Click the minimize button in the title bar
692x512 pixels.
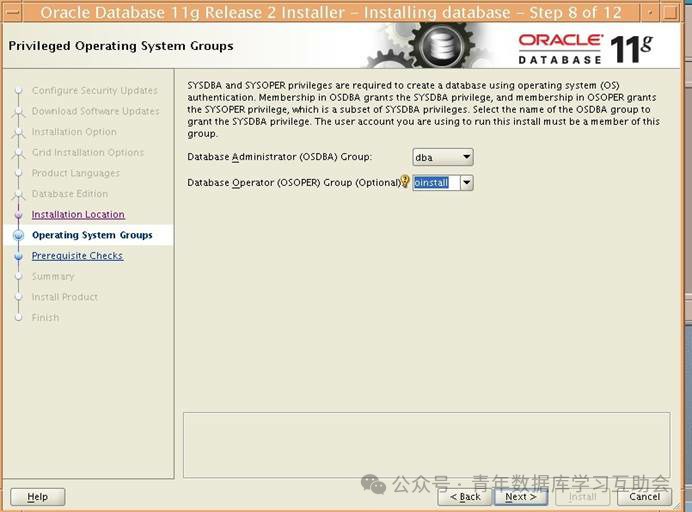pyautogui.click(x=651, y=12)
